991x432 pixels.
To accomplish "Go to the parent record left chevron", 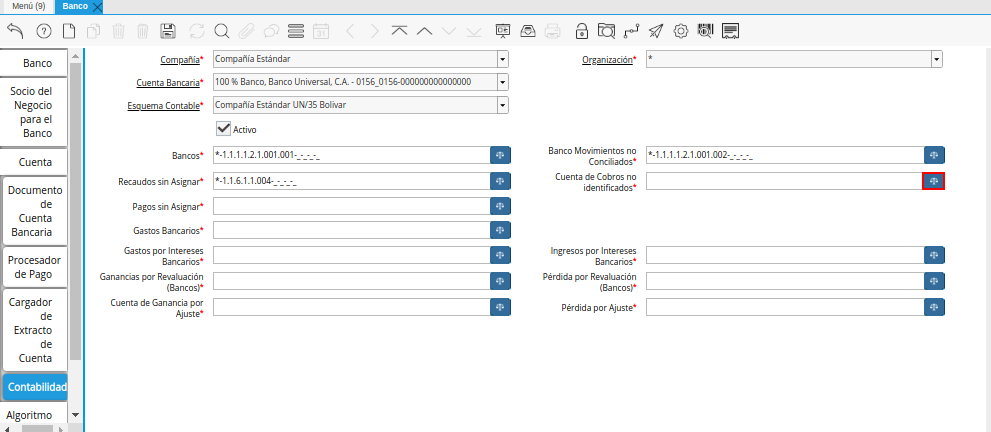I will tap(351, 30).
